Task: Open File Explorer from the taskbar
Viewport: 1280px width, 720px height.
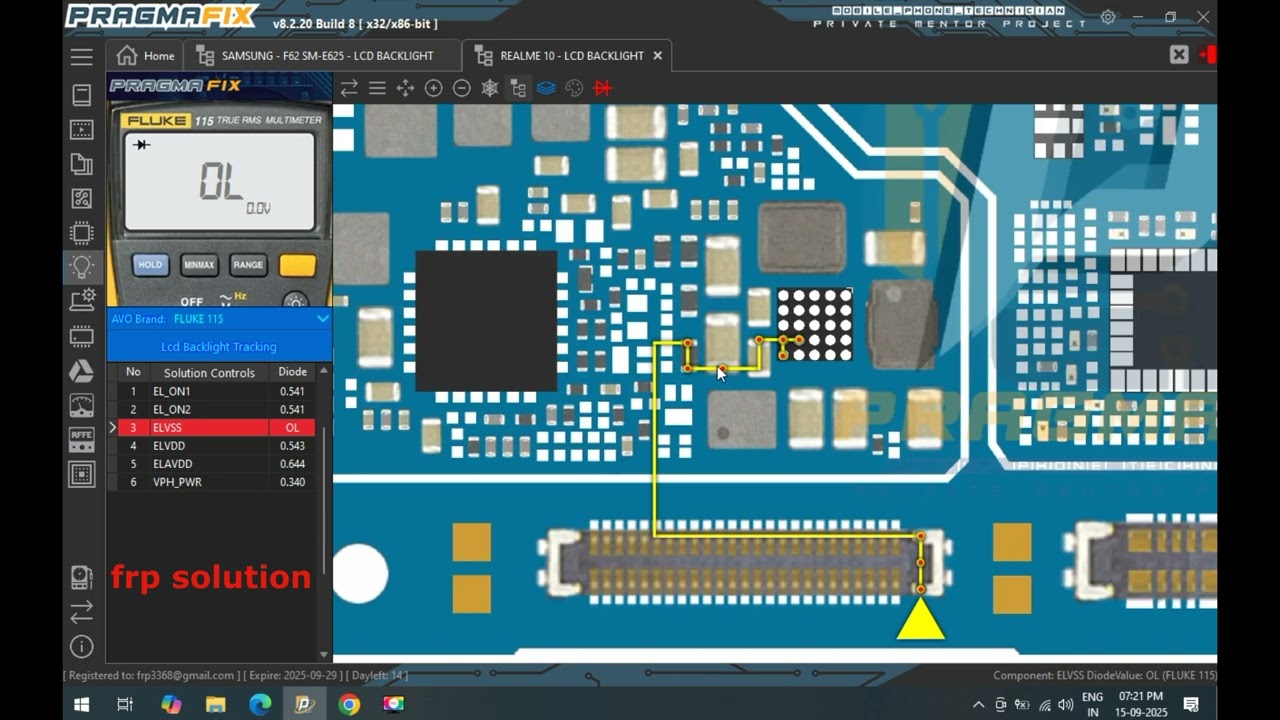Action: pos(215,704)
